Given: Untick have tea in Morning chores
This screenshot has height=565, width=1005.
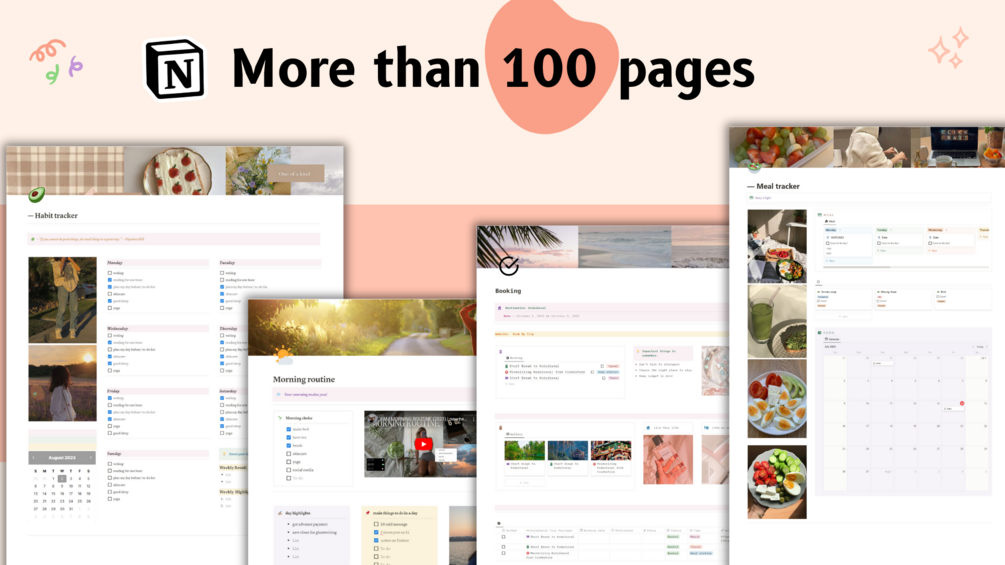Looking at the screenshot, I should pos(288,438).
